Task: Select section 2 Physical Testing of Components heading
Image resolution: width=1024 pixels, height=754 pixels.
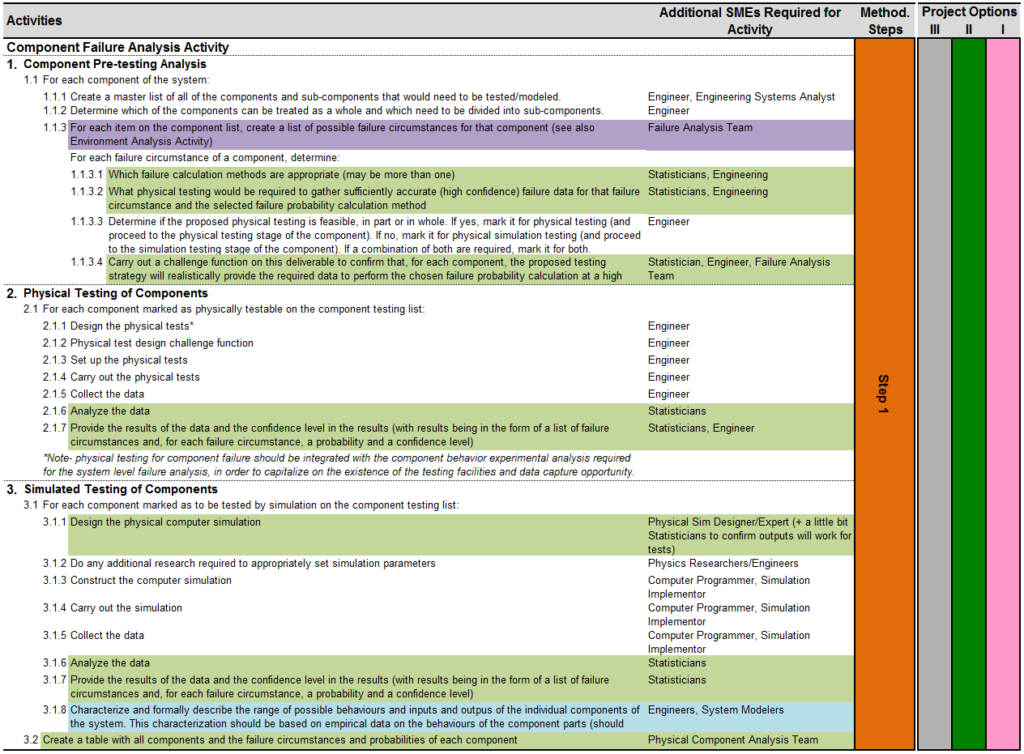Action: pos(115,293)
